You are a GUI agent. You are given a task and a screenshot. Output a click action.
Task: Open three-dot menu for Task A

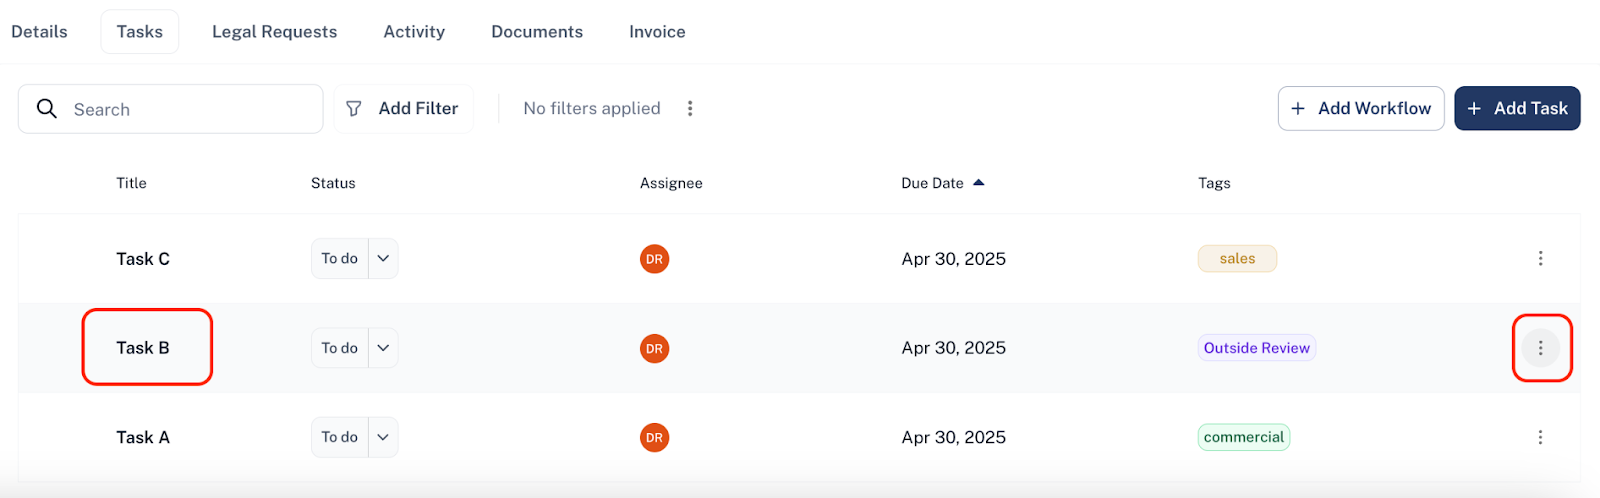click(x=1540, y=437)
